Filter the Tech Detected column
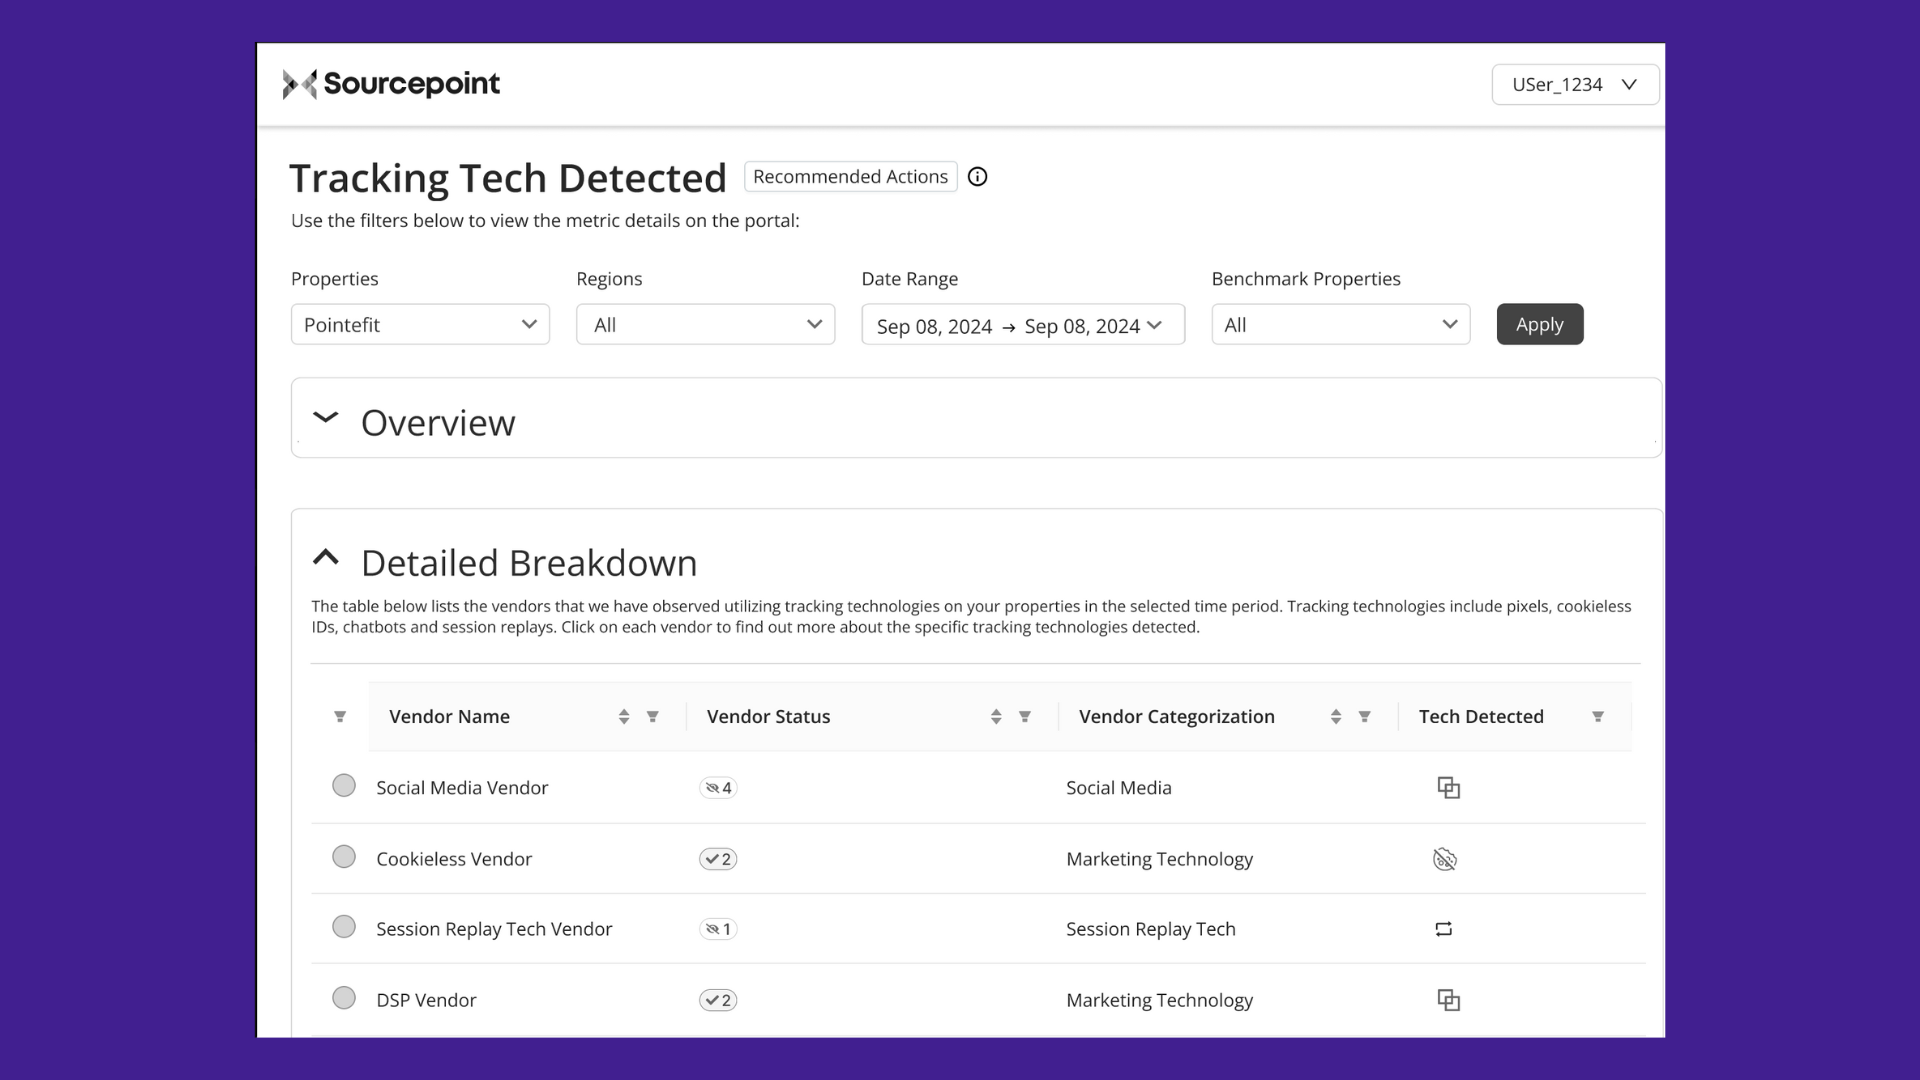 pos(1597,717)
